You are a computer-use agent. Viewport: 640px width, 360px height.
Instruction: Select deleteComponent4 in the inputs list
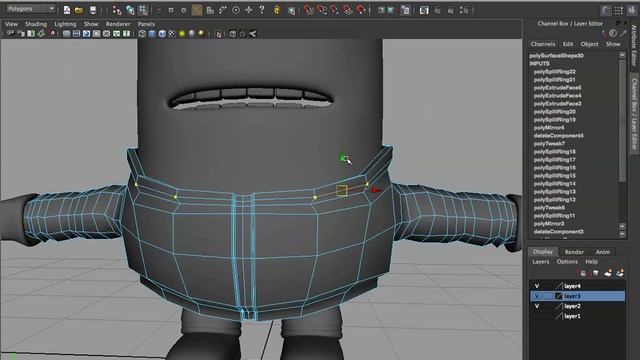click(558, 136)
